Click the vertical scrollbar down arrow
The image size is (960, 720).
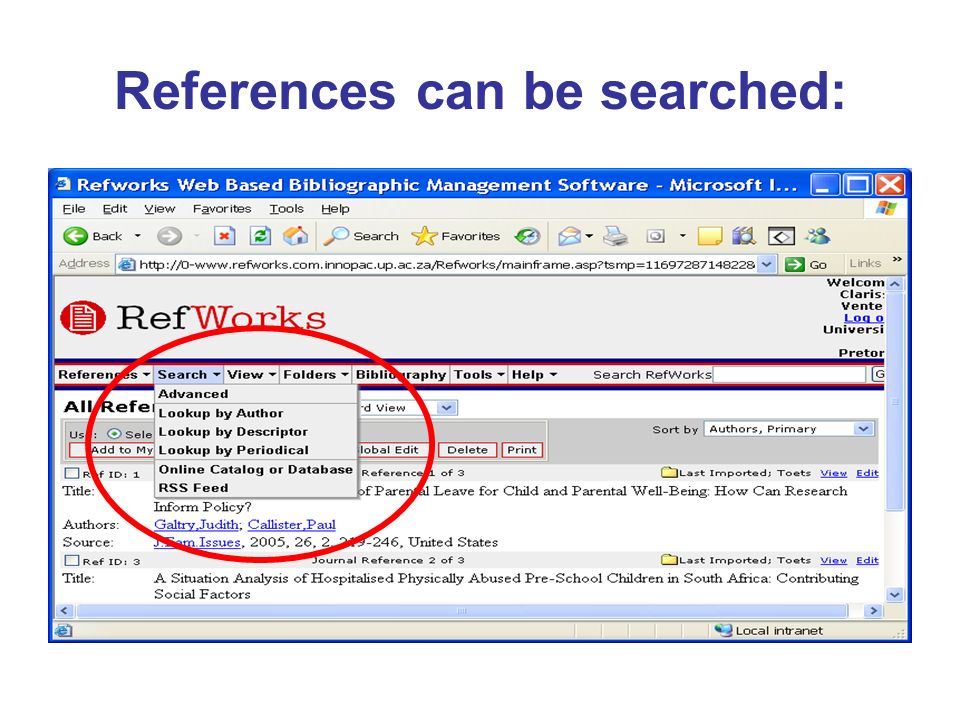(895, 594)
